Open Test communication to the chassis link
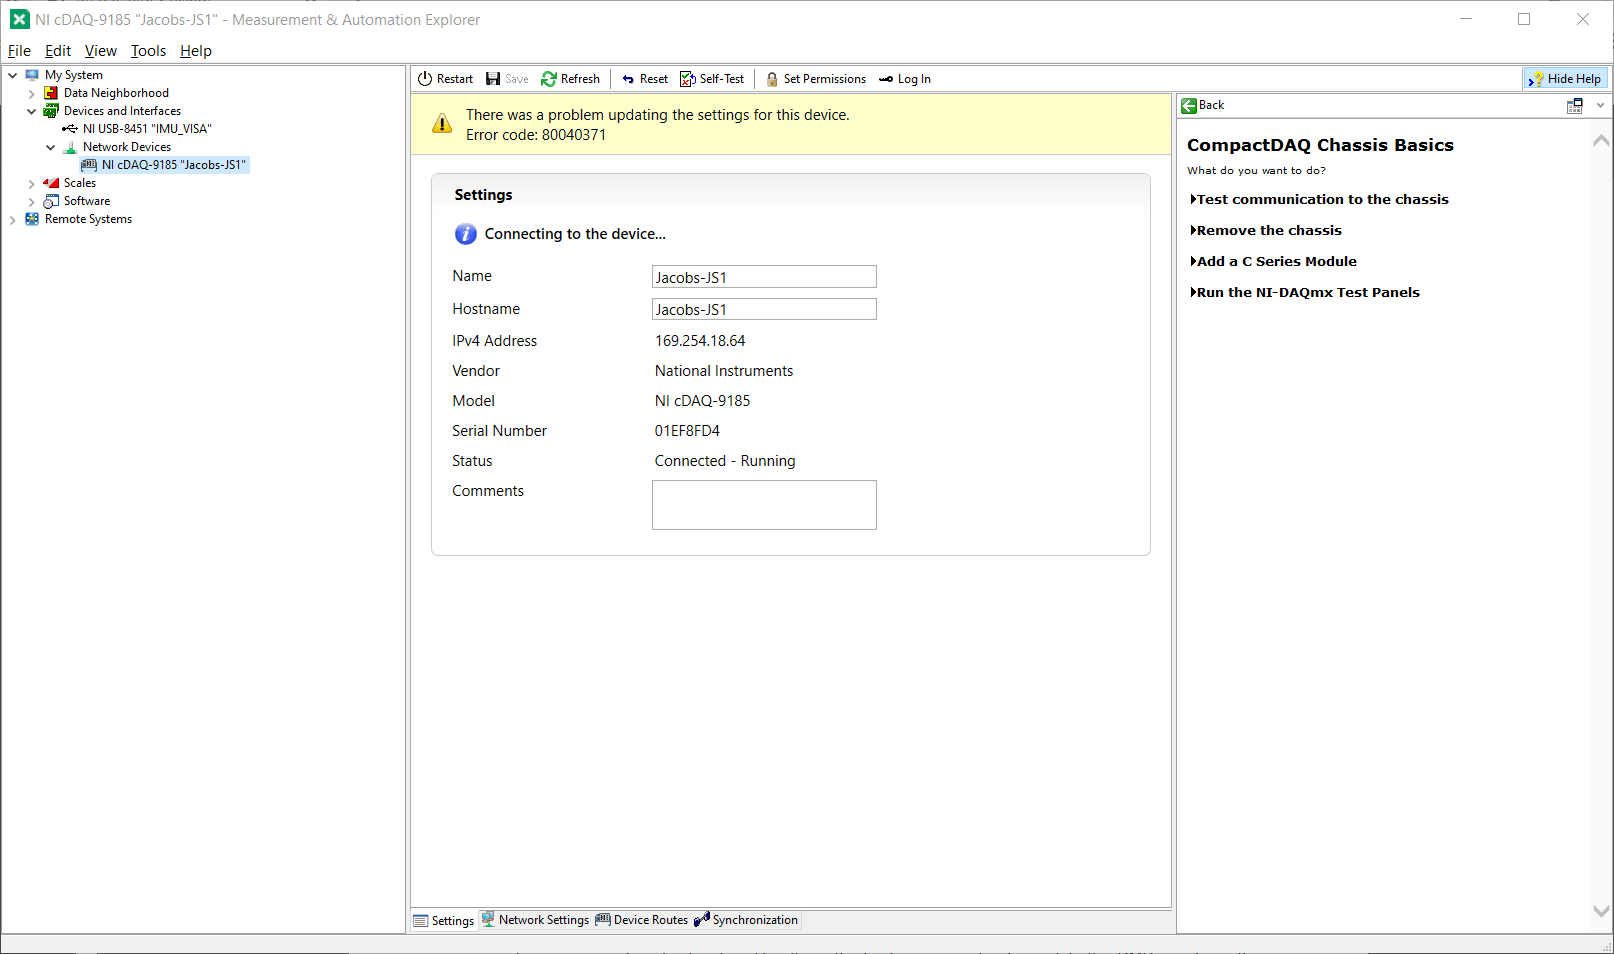 tap(1319, 199)
